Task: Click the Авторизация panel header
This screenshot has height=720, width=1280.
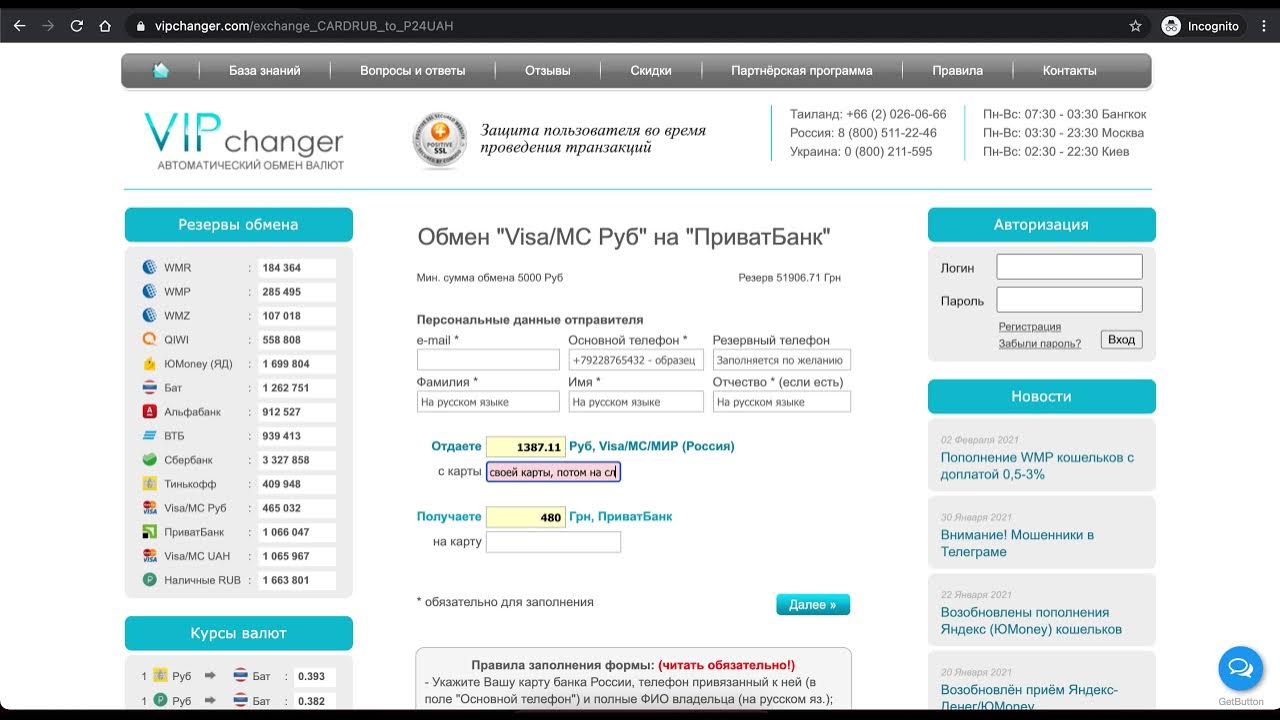Action: click(x=1042, y=225)
